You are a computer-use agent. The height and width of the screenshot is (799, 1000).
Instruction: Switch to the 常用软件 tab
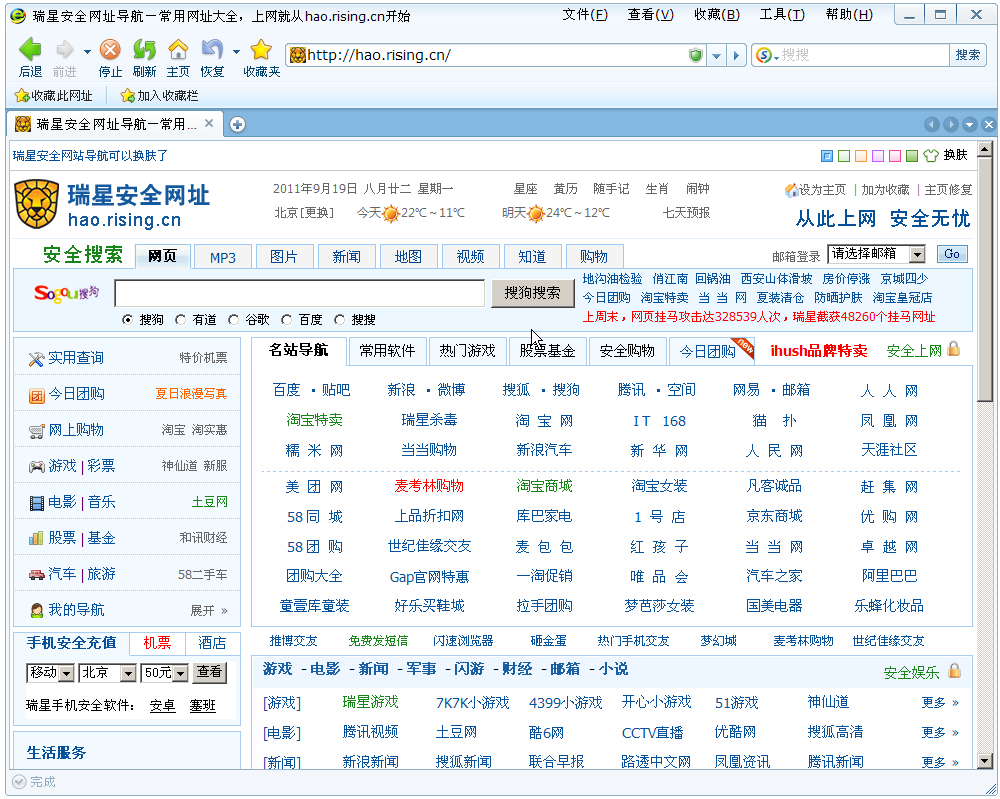387,351
